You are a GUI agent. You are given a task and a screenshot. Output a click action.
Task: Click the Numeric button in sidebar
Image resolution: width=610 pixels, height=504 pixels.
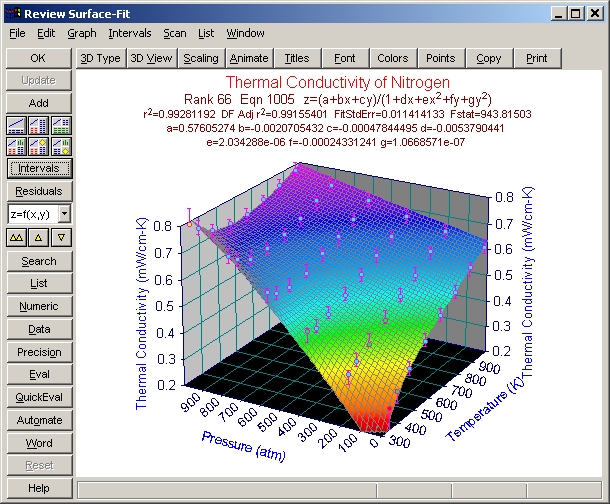[x=38, y=307]
